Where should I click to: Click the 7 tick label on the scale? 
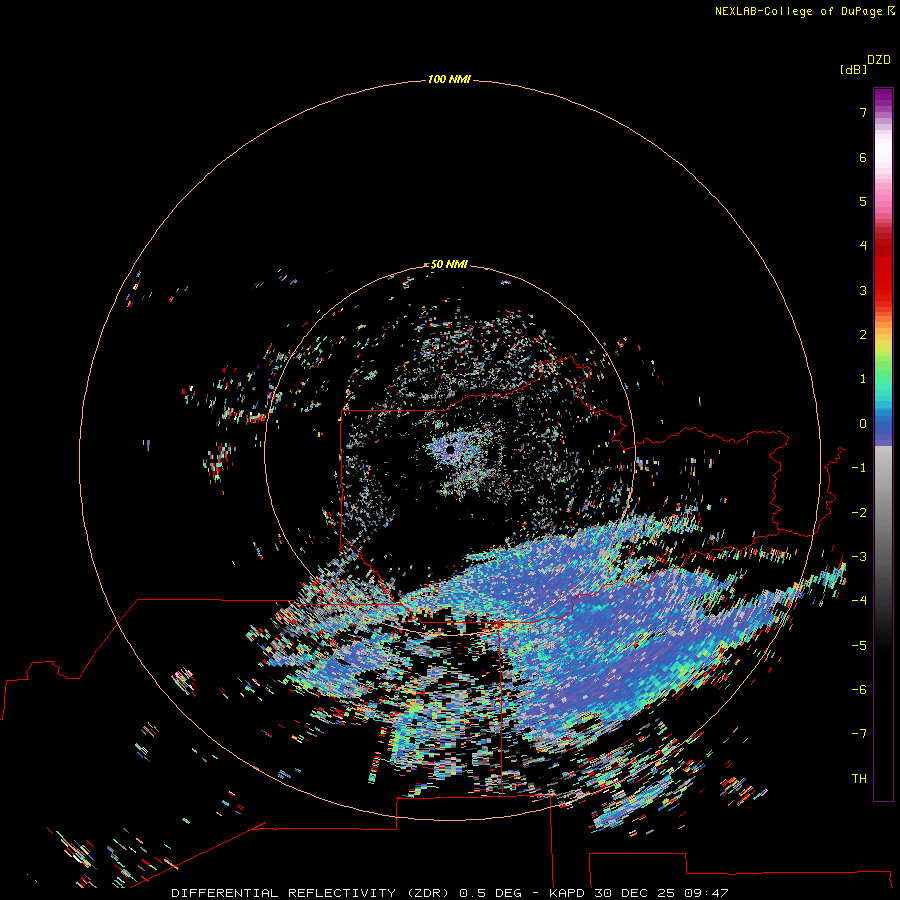click(x=863, y=112)
